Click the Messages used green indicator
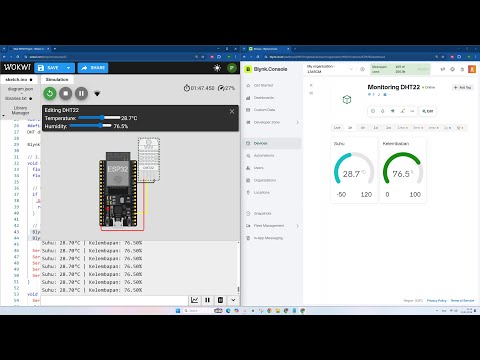Image resolution: width=480 pixels, height=360 pixels. pos(400,69)
